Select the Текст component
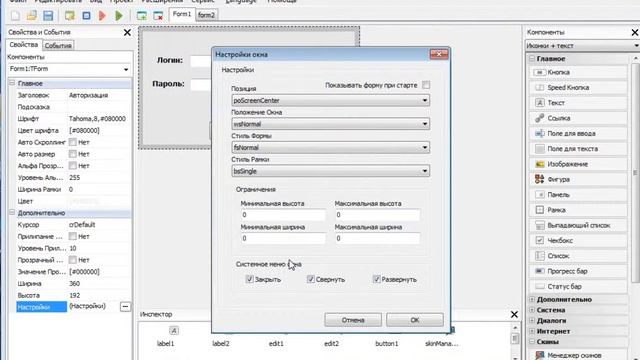This screenshot has height=360, width=640. tap(578, 103)
